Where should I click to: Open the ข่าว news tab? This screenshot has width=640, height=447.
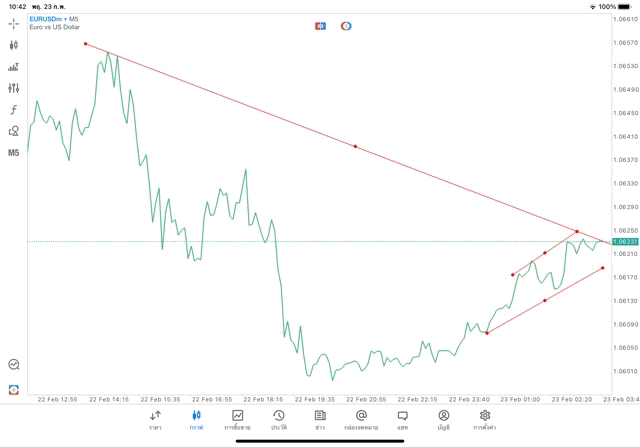[319, 419]
